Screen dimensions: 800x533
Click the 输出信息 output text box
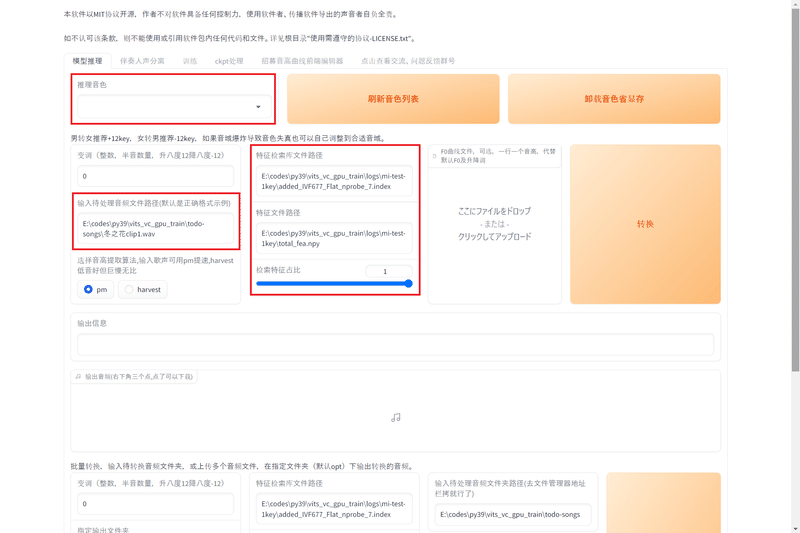pyautogui.click(x=395, y=344)
